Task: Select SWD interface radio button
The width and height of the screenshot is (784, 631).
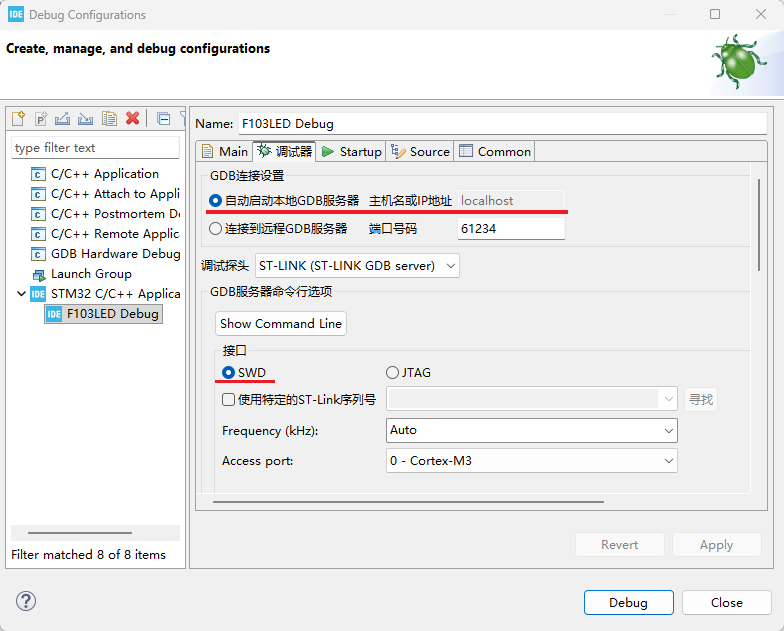Action: (x=244, y=373)
